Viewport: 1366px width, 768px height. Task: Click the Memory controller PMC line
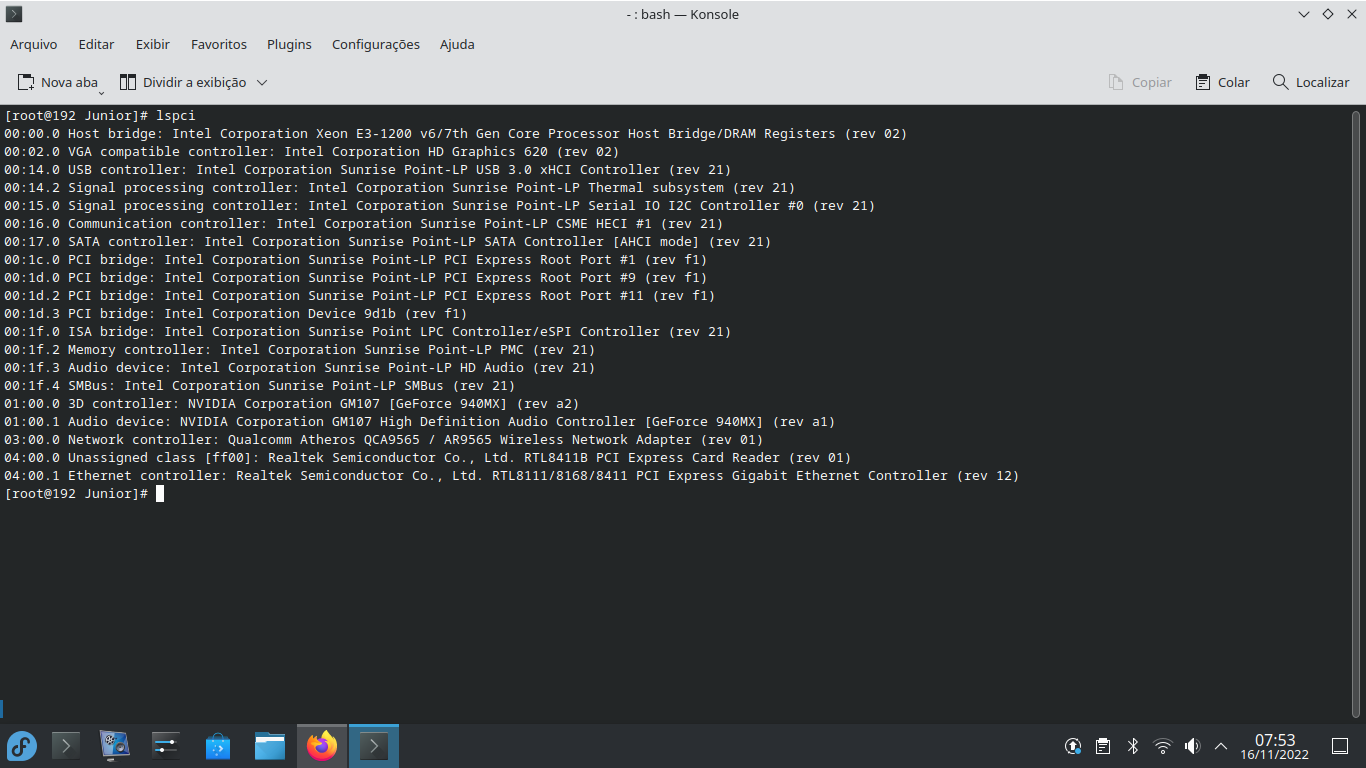(300, 350)
